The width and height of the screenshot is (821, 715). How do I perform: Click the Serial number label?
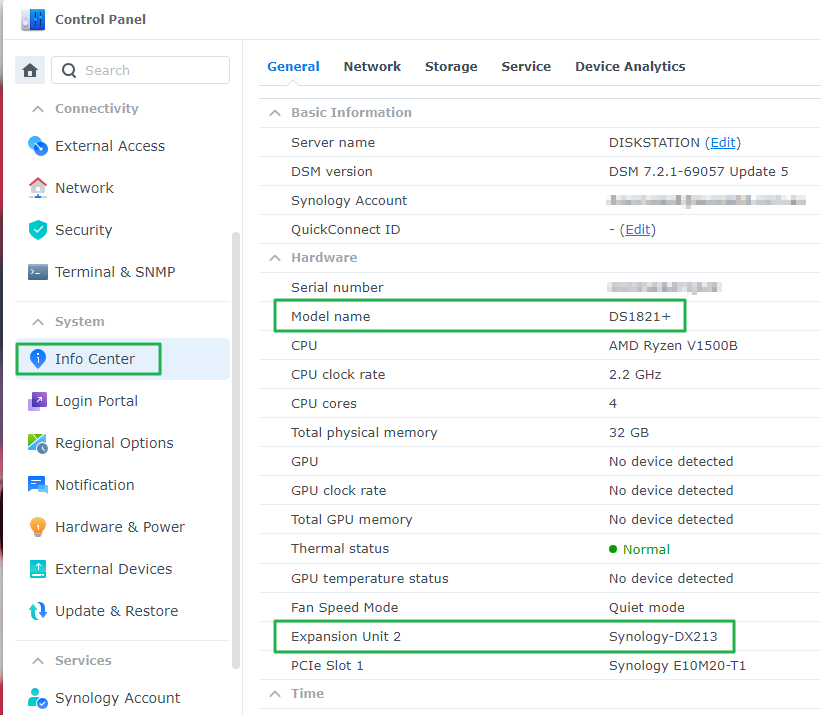pyautogui.click(x=337, y=287)
